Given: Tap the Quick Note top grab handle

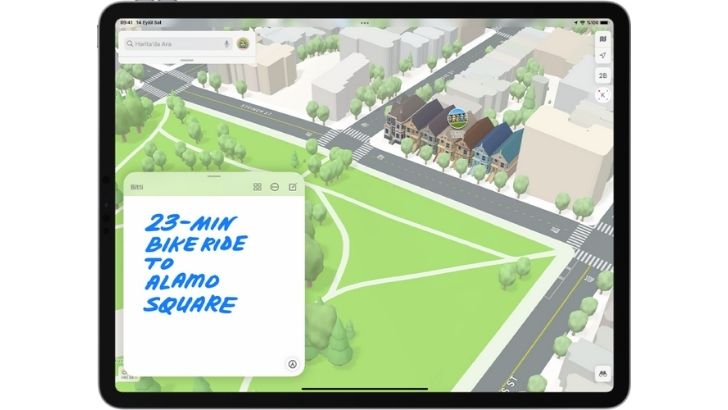Looking at the screenshot, I should point(214,176).
